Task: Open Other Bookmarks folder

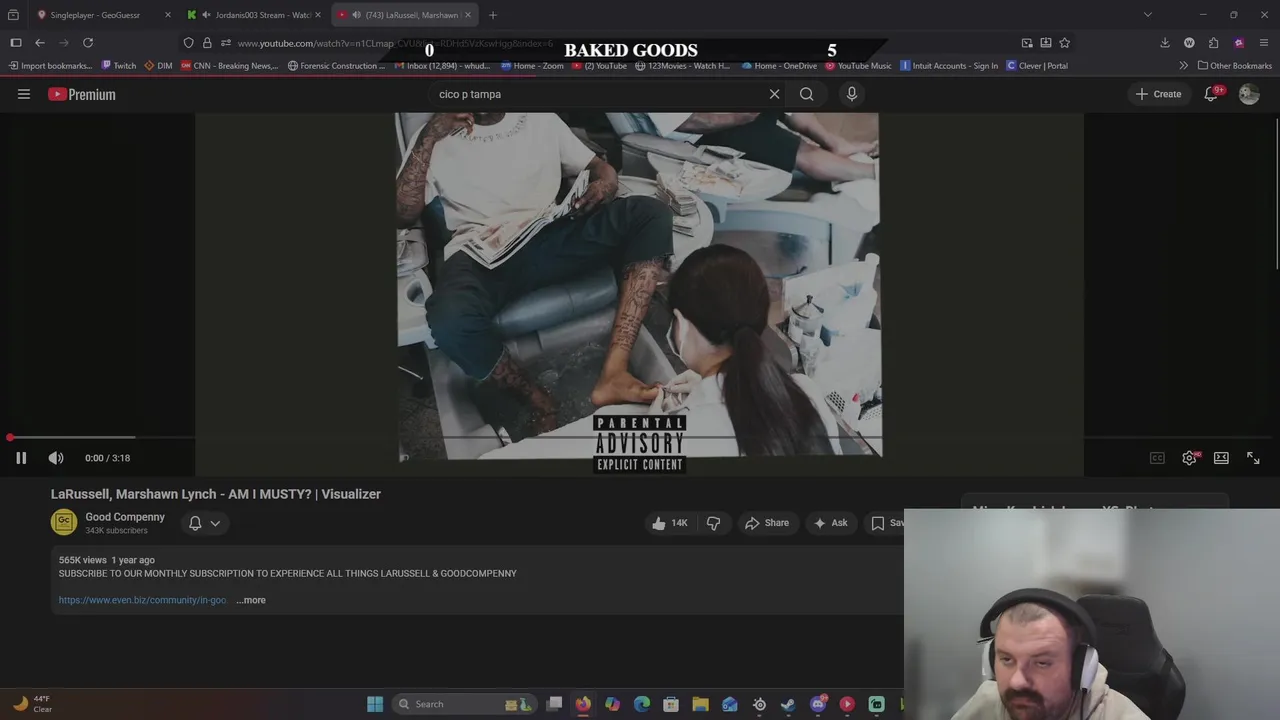Action: click(1235, 66)
